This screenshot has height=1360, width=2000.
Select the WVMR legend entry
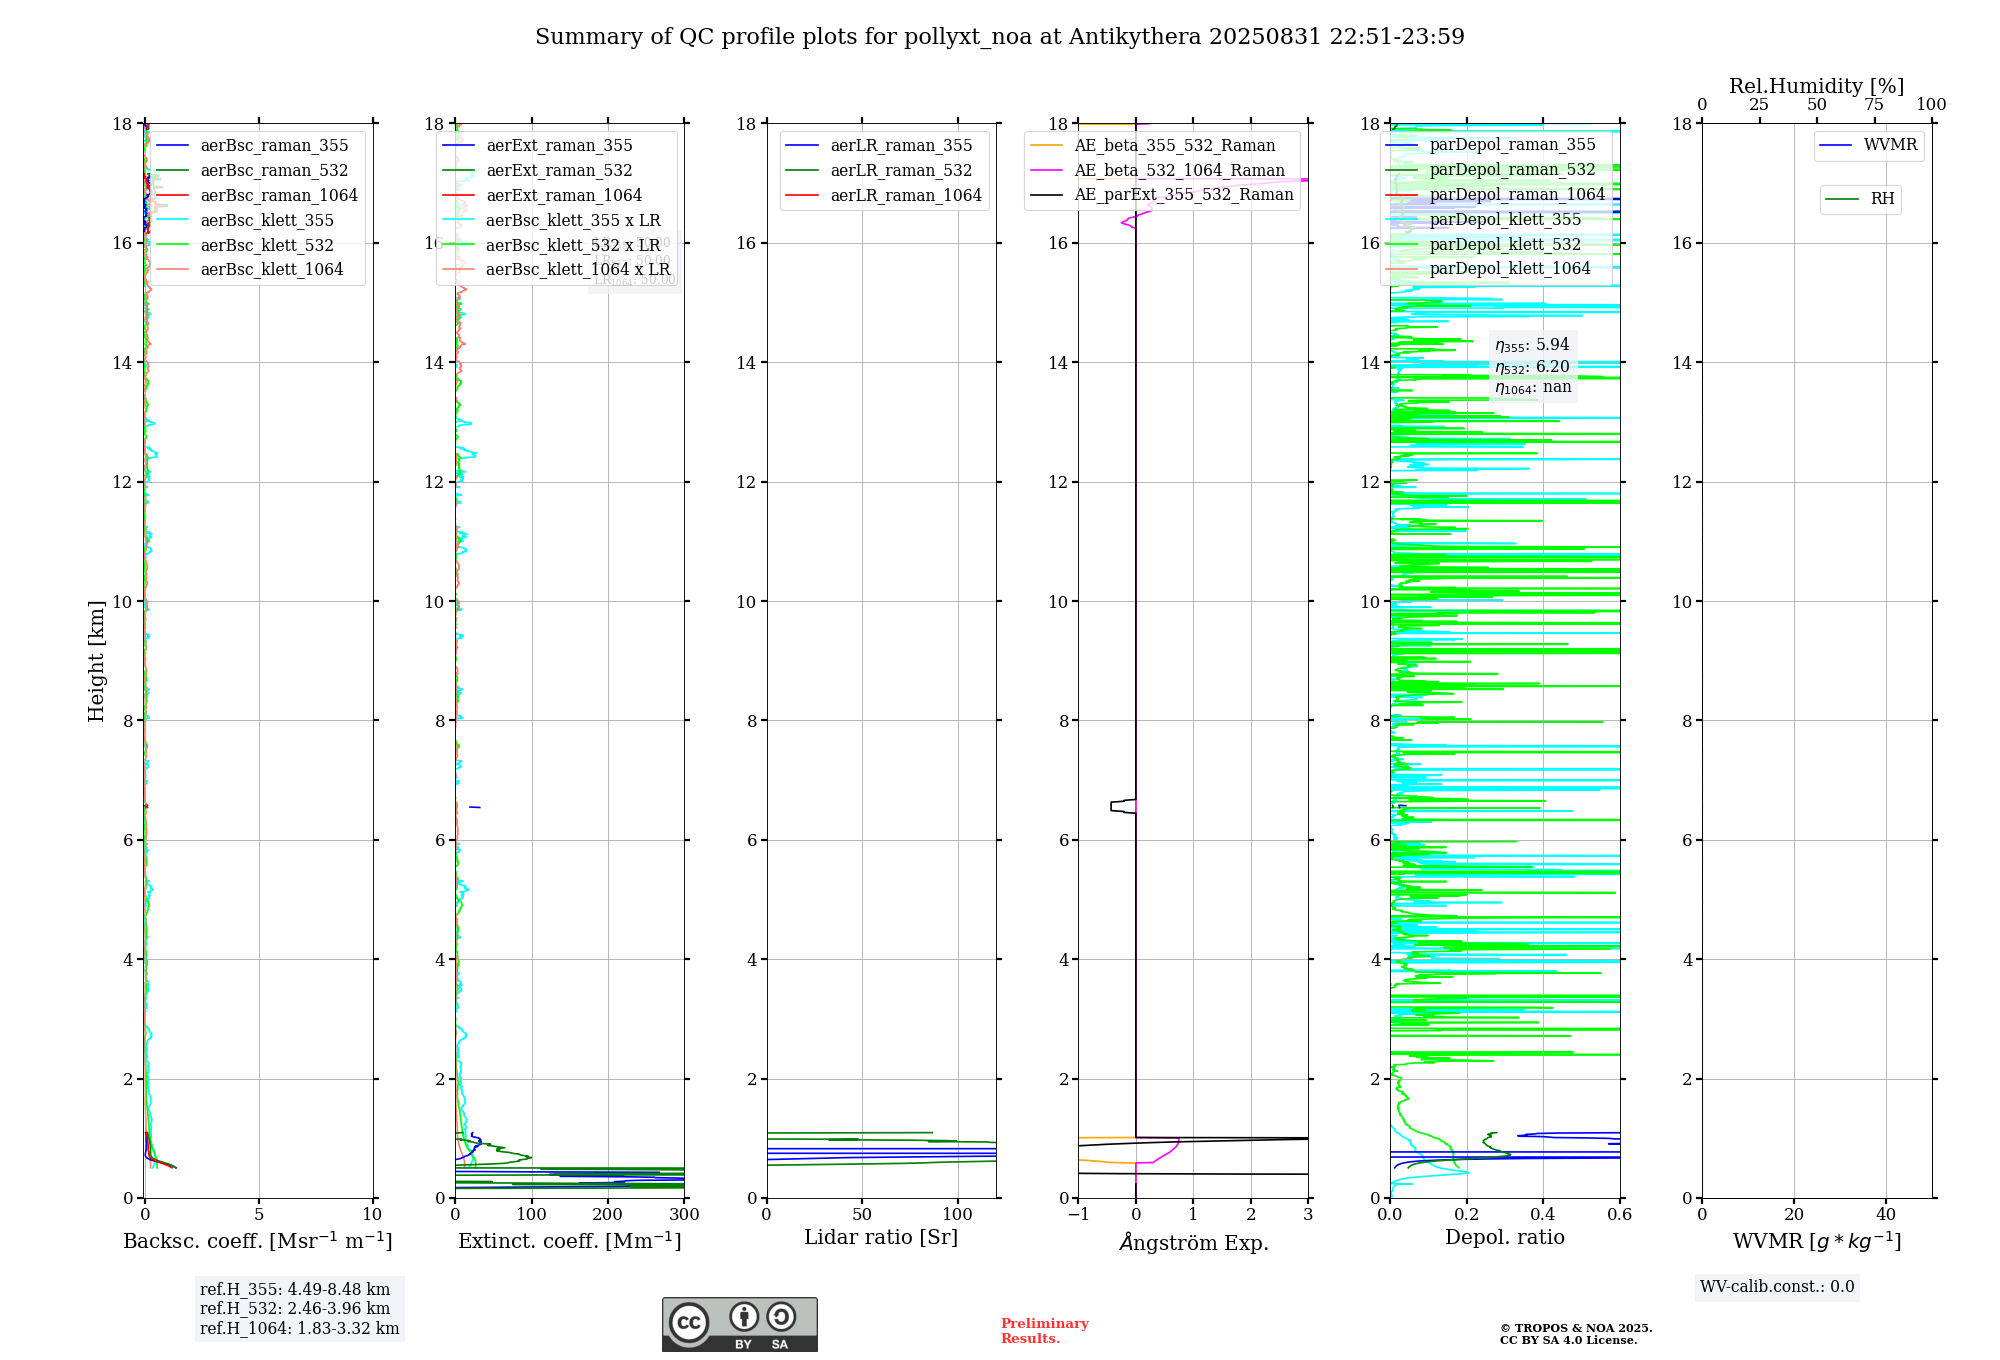(1869, 145)
